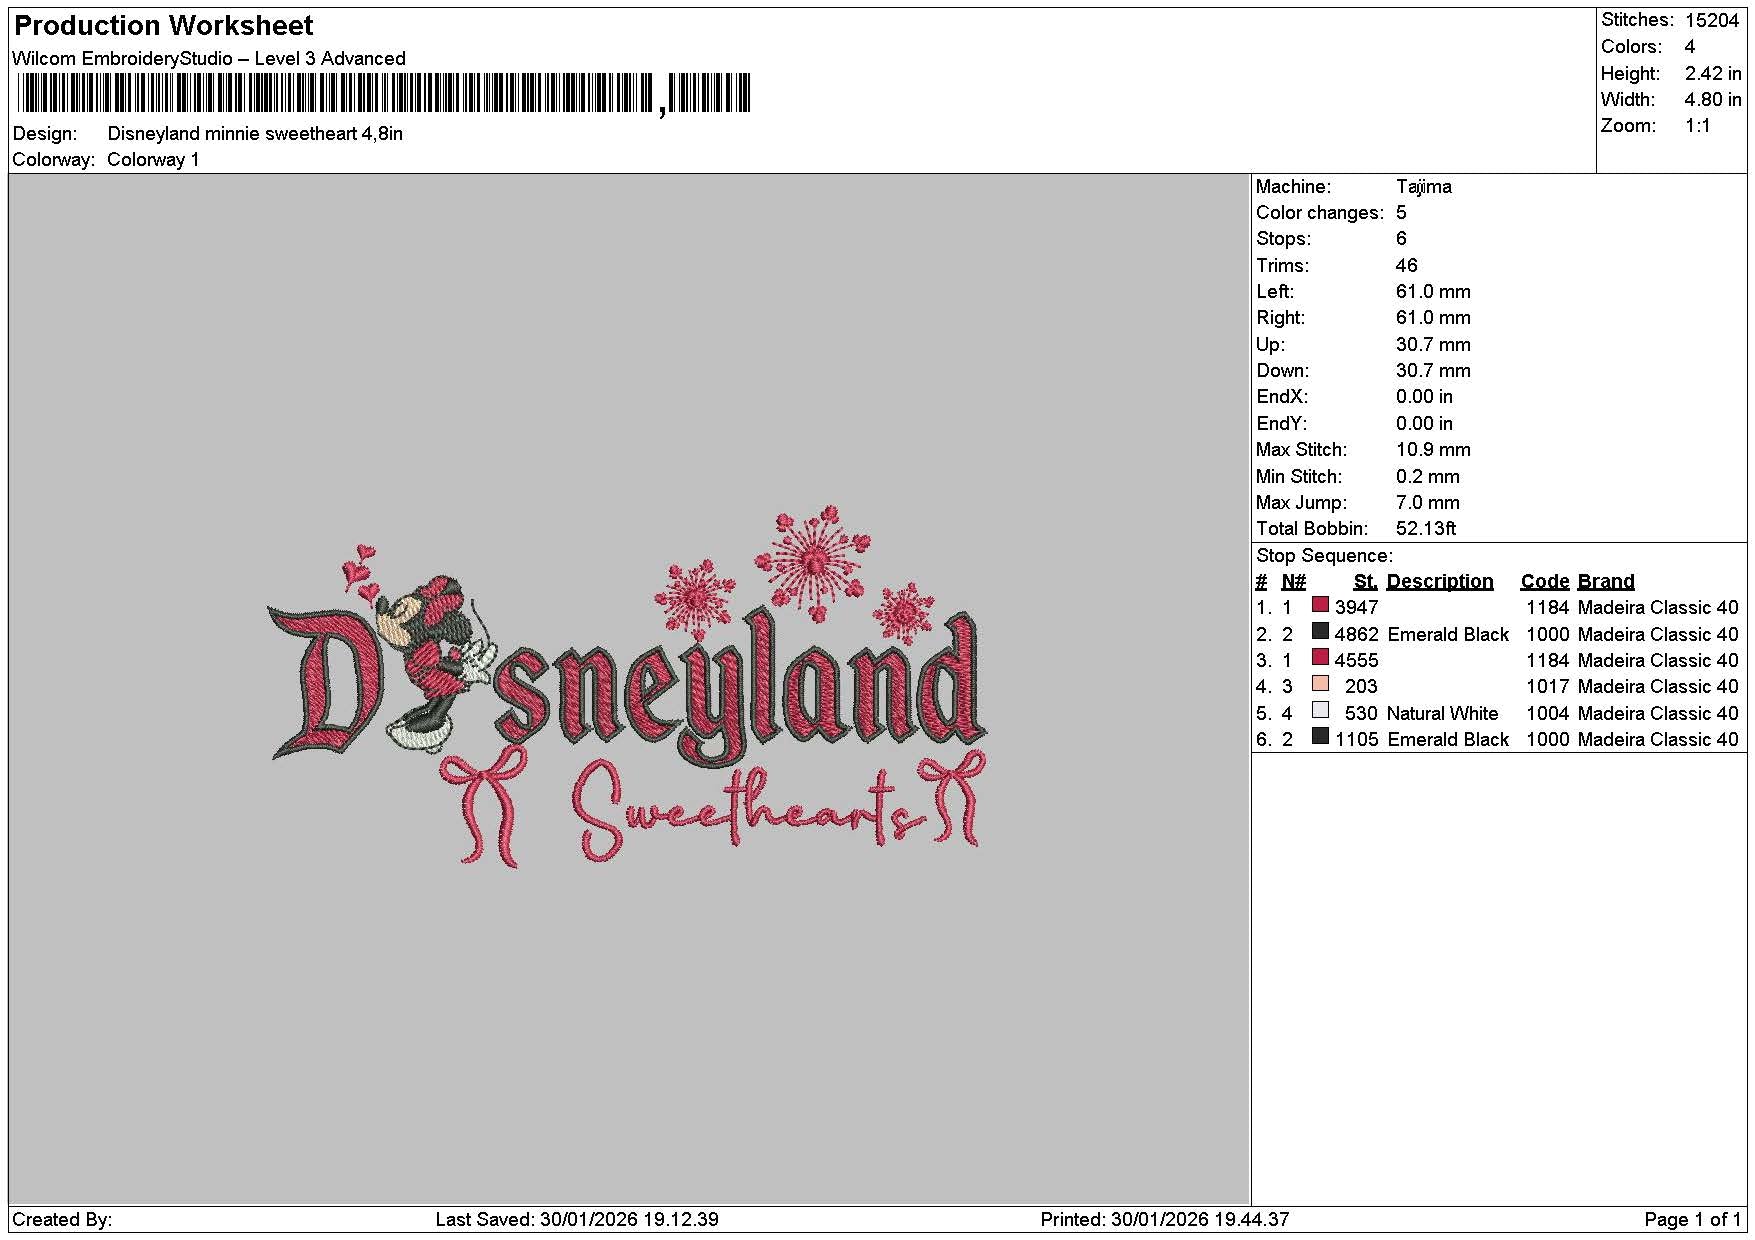Click the 'Right:' value '61.0 mm'
The image size is (1755, 1240).
pos(1433,318)
